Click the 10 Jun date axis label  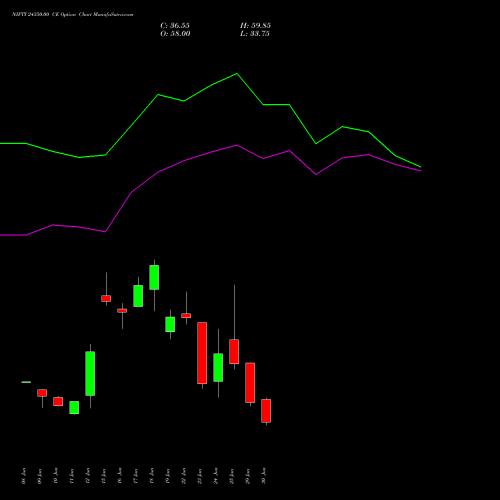coord(56,476)
